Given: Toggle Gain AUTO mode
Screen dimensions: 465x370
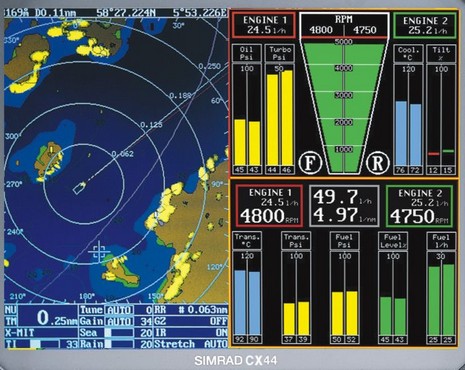Looking at the screenshot, I should pyautogui.click(x=119, y=322).
